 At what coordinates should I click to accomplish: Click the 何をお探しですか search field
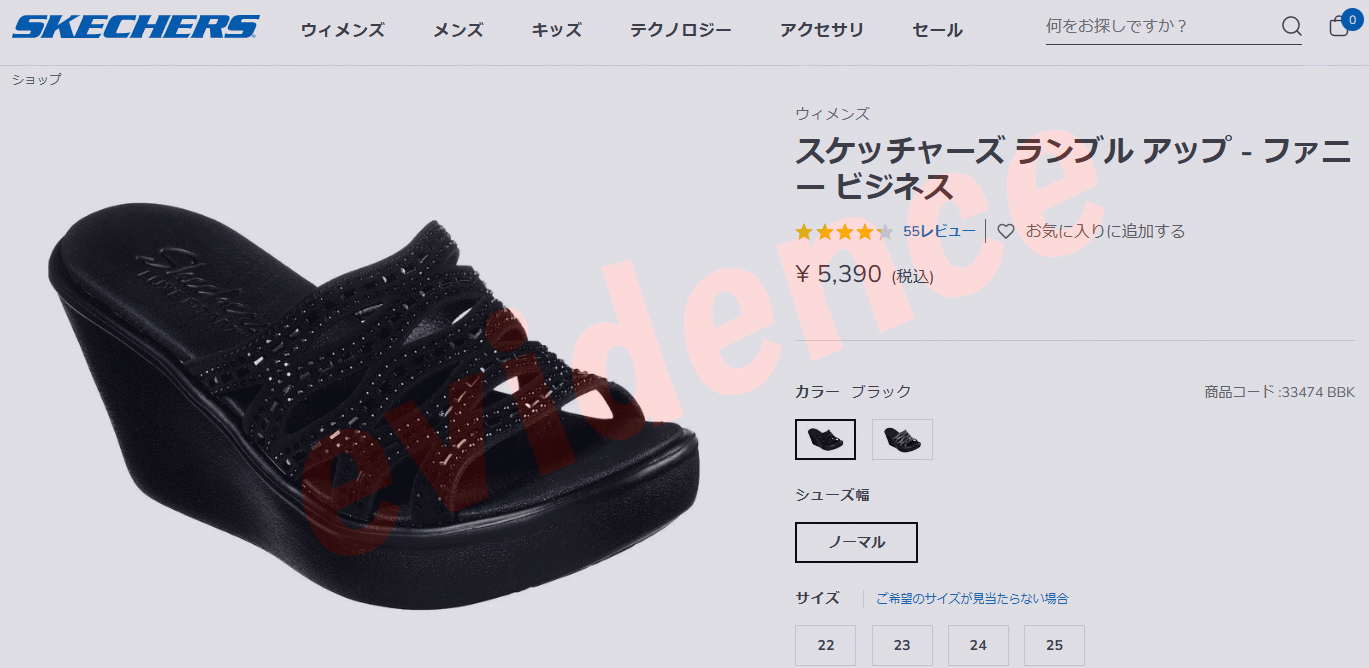pos(1160,26)
